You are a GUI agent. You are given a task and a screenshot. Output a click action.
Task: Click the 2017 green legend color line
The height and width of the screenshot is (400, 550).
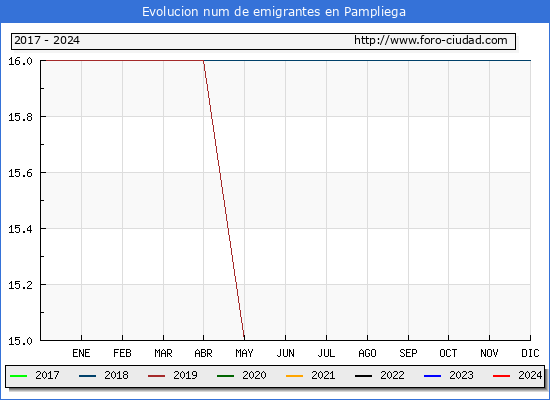click(19, 376)
